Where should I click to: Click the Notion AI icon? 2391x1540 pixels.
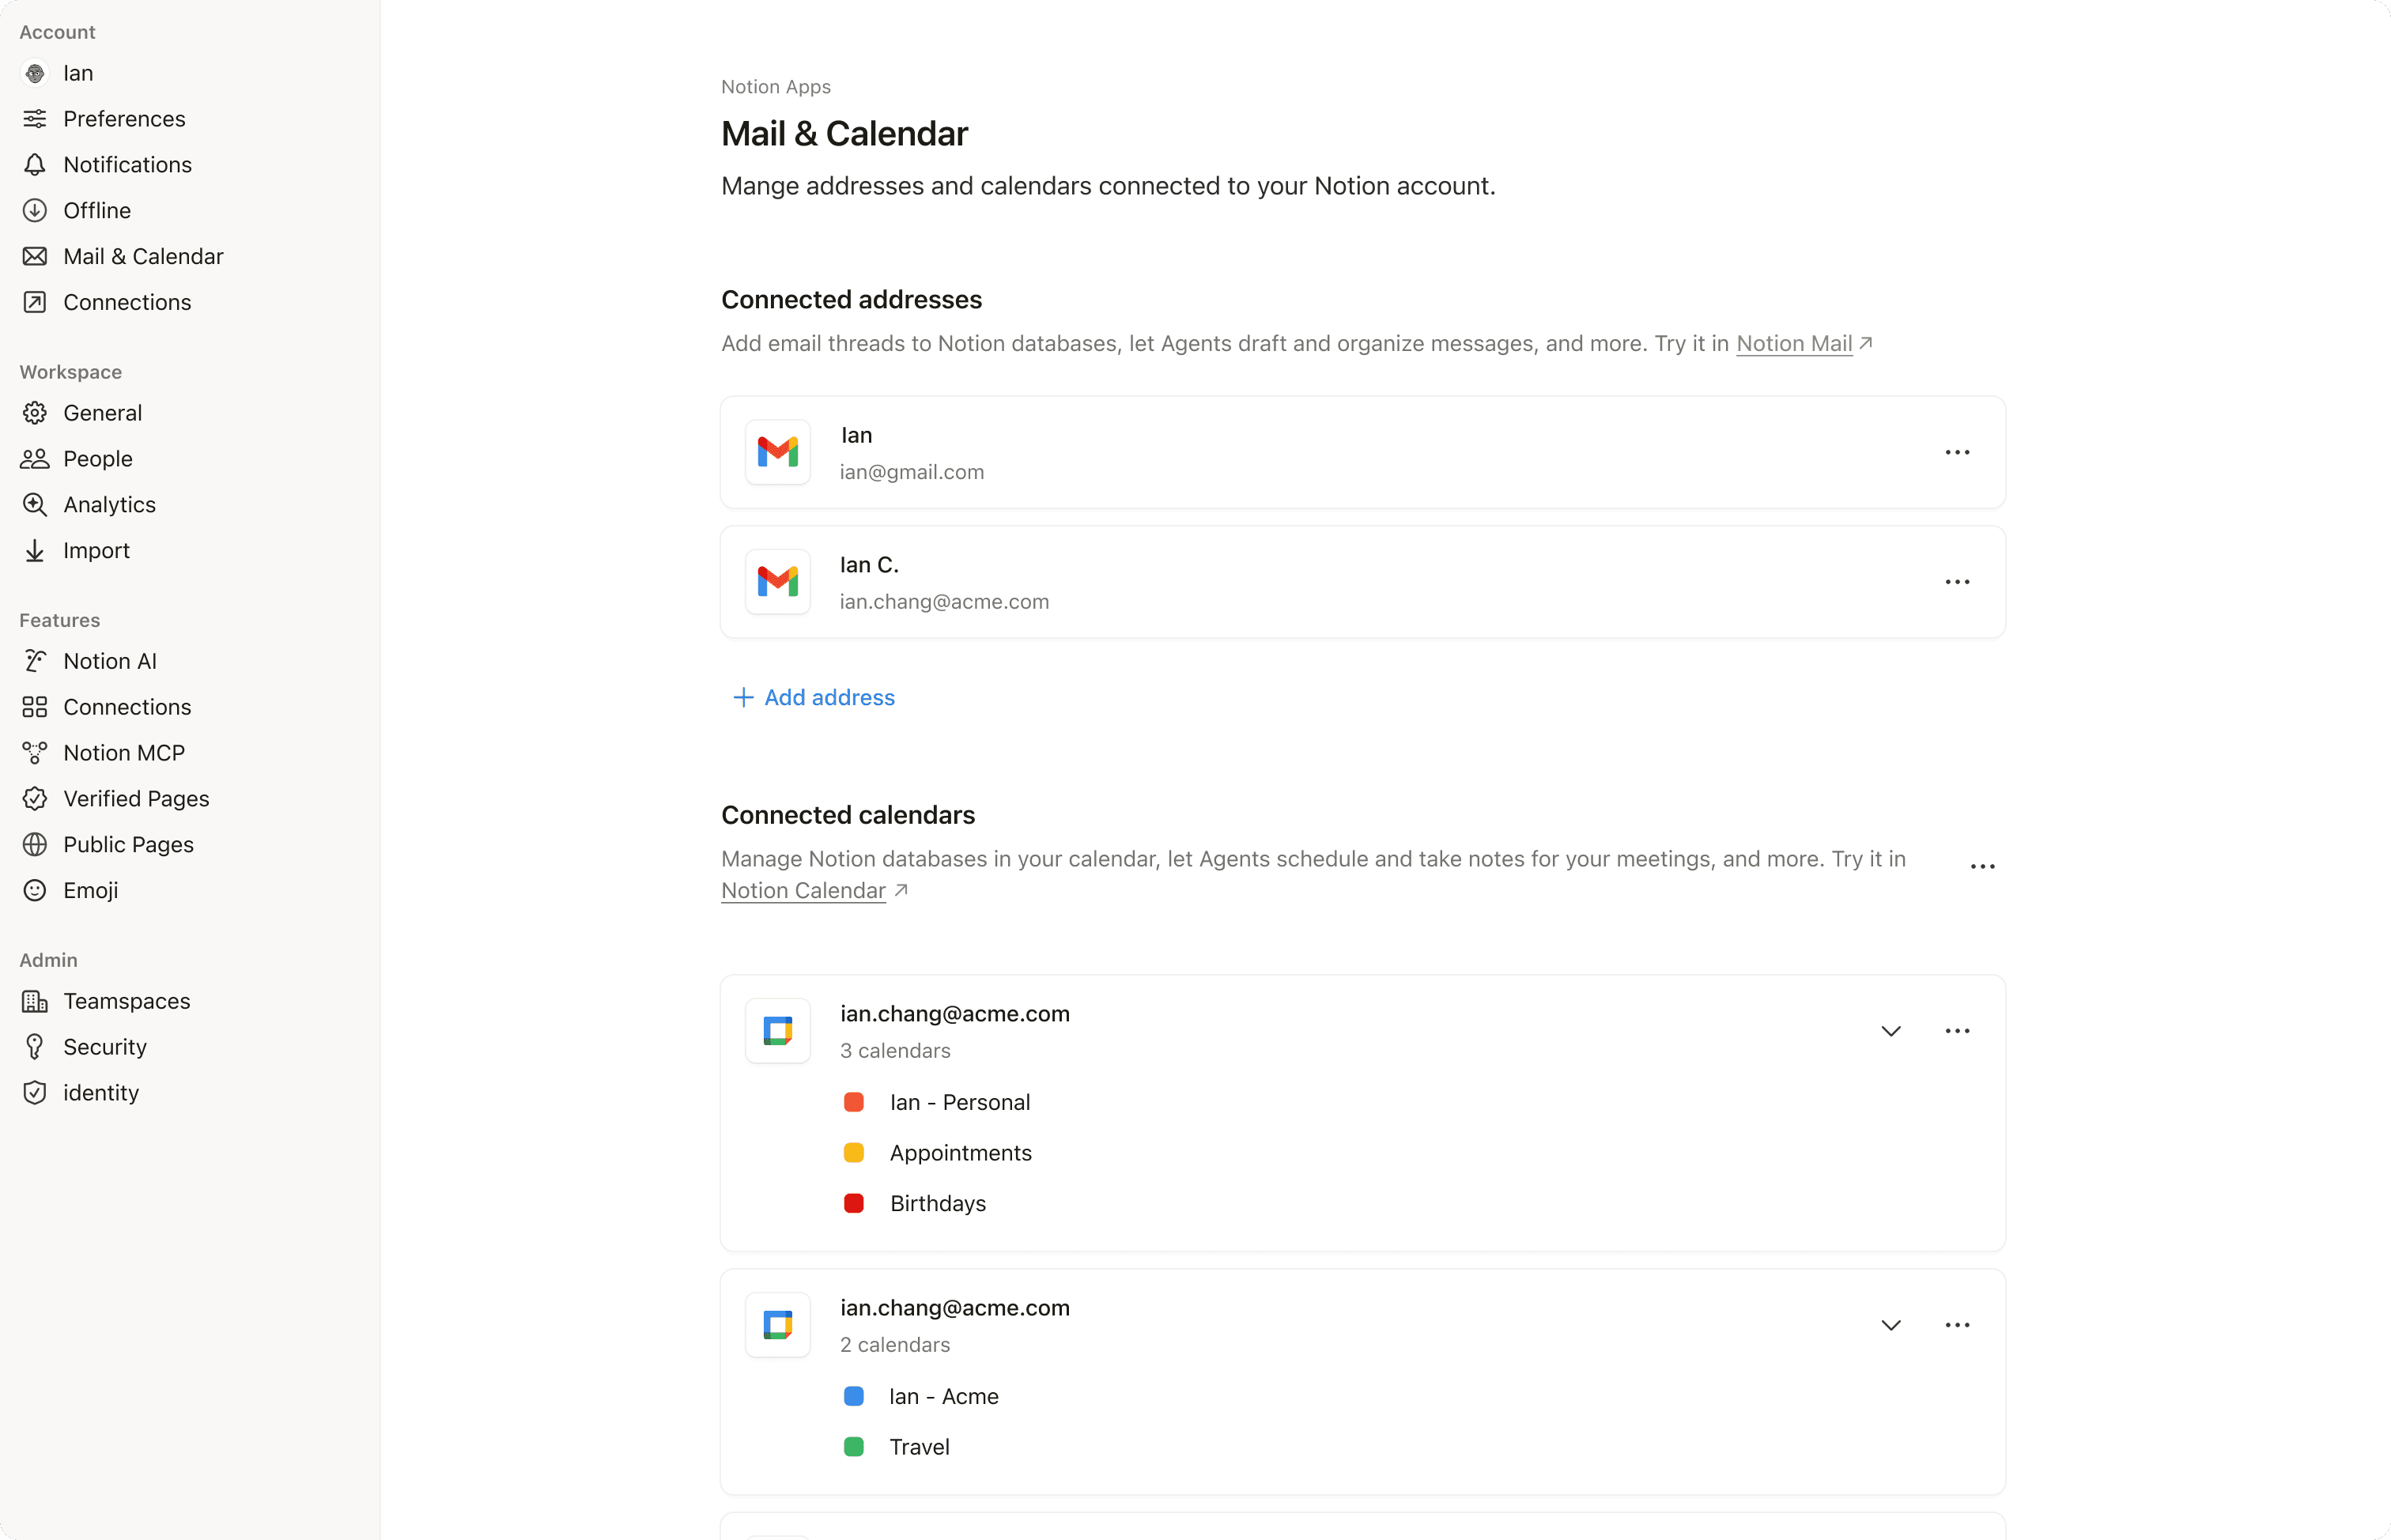click(35, 661)
